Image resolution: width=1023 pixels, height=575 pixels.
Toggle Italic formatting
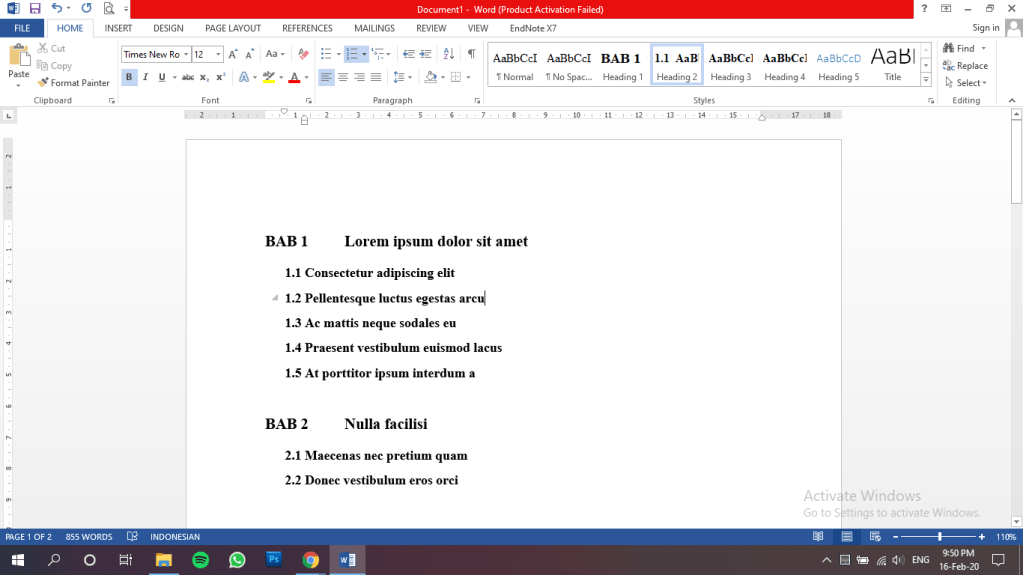pos(145,77)
